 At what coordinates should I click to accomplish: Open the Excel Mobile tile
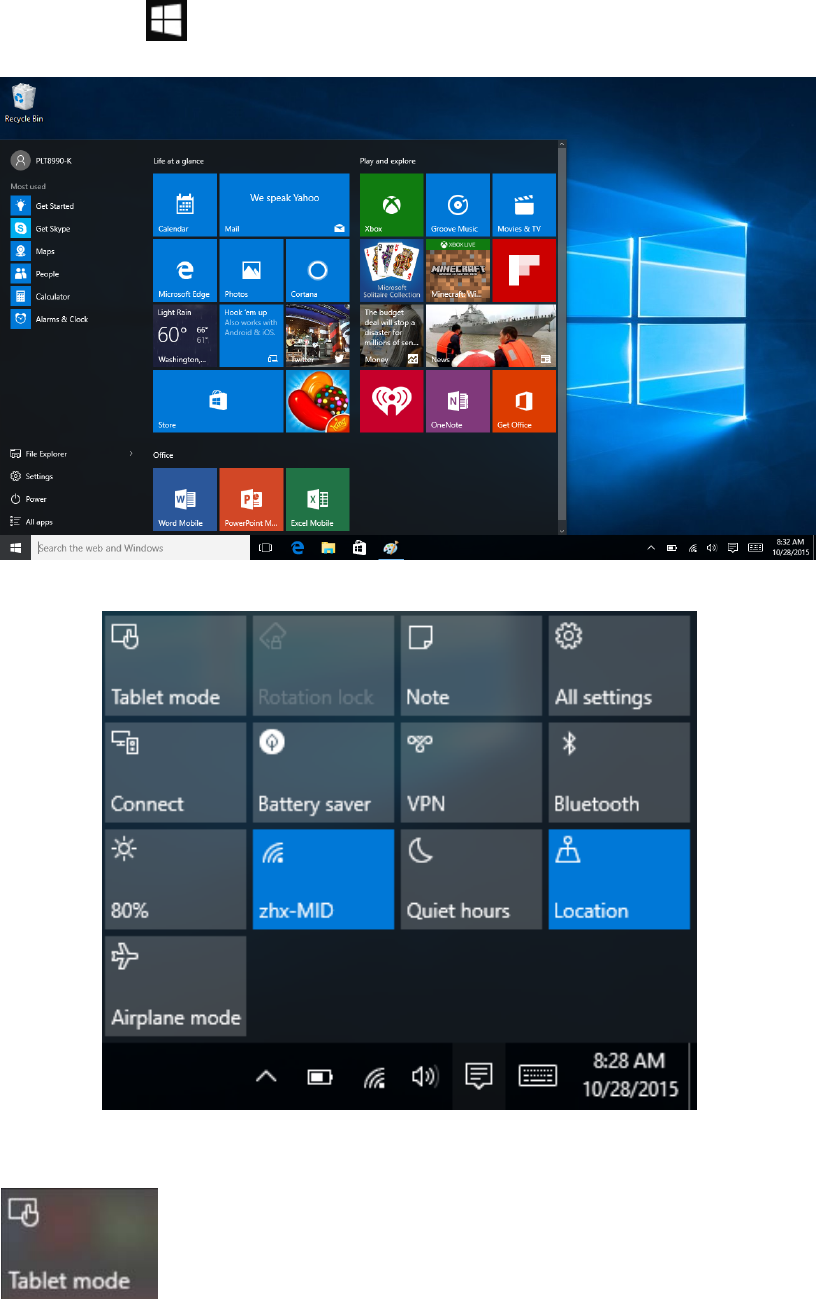click(318, 499)
